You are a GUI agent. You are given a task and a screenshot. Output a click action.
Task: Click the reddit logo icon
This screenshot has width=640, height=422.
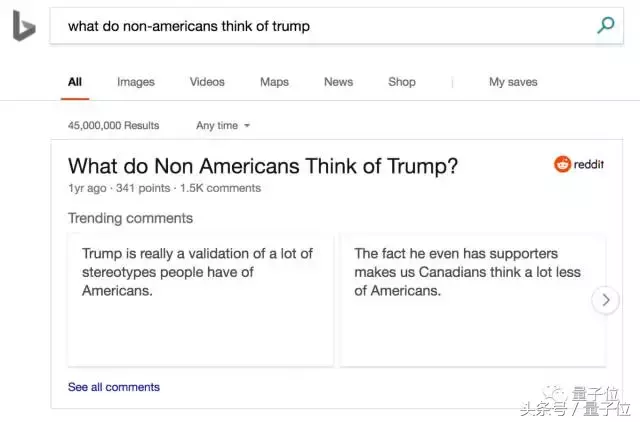click(x=562, y=164)
